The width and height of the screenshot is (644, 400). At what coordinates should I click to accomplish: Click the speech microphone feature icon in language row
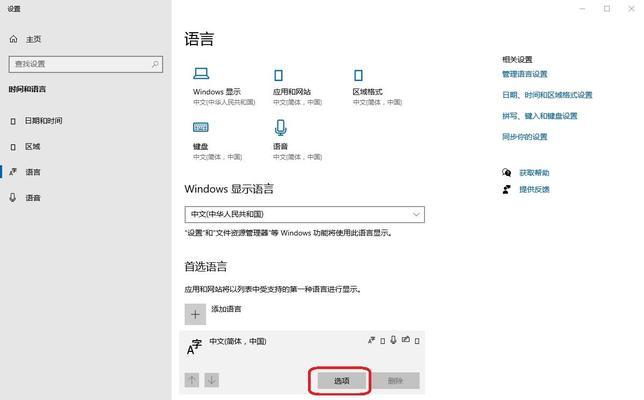[393, 340]
